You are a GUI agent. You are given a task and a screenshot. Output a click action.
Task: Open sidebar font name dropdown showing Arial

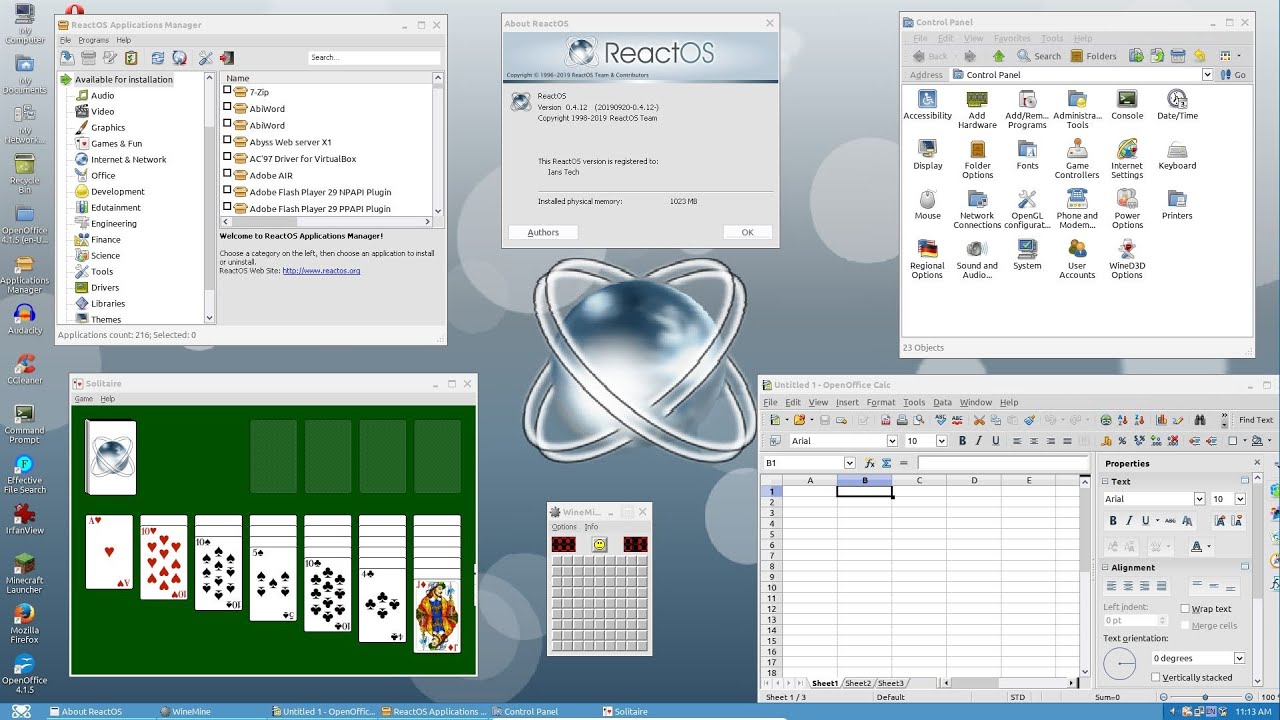tap(1199, 499)
